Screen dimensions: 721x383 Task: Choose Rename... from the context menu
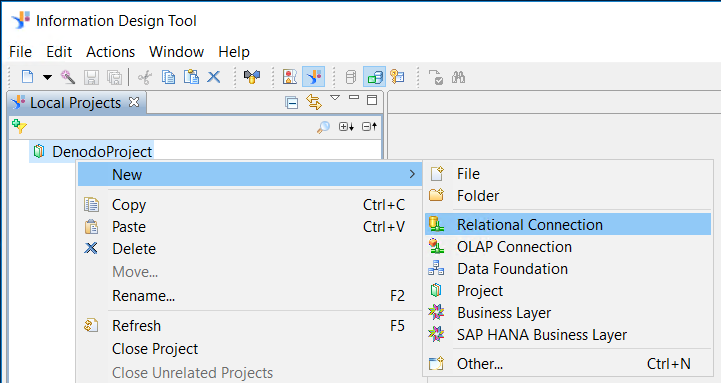(x=250, y=296)
